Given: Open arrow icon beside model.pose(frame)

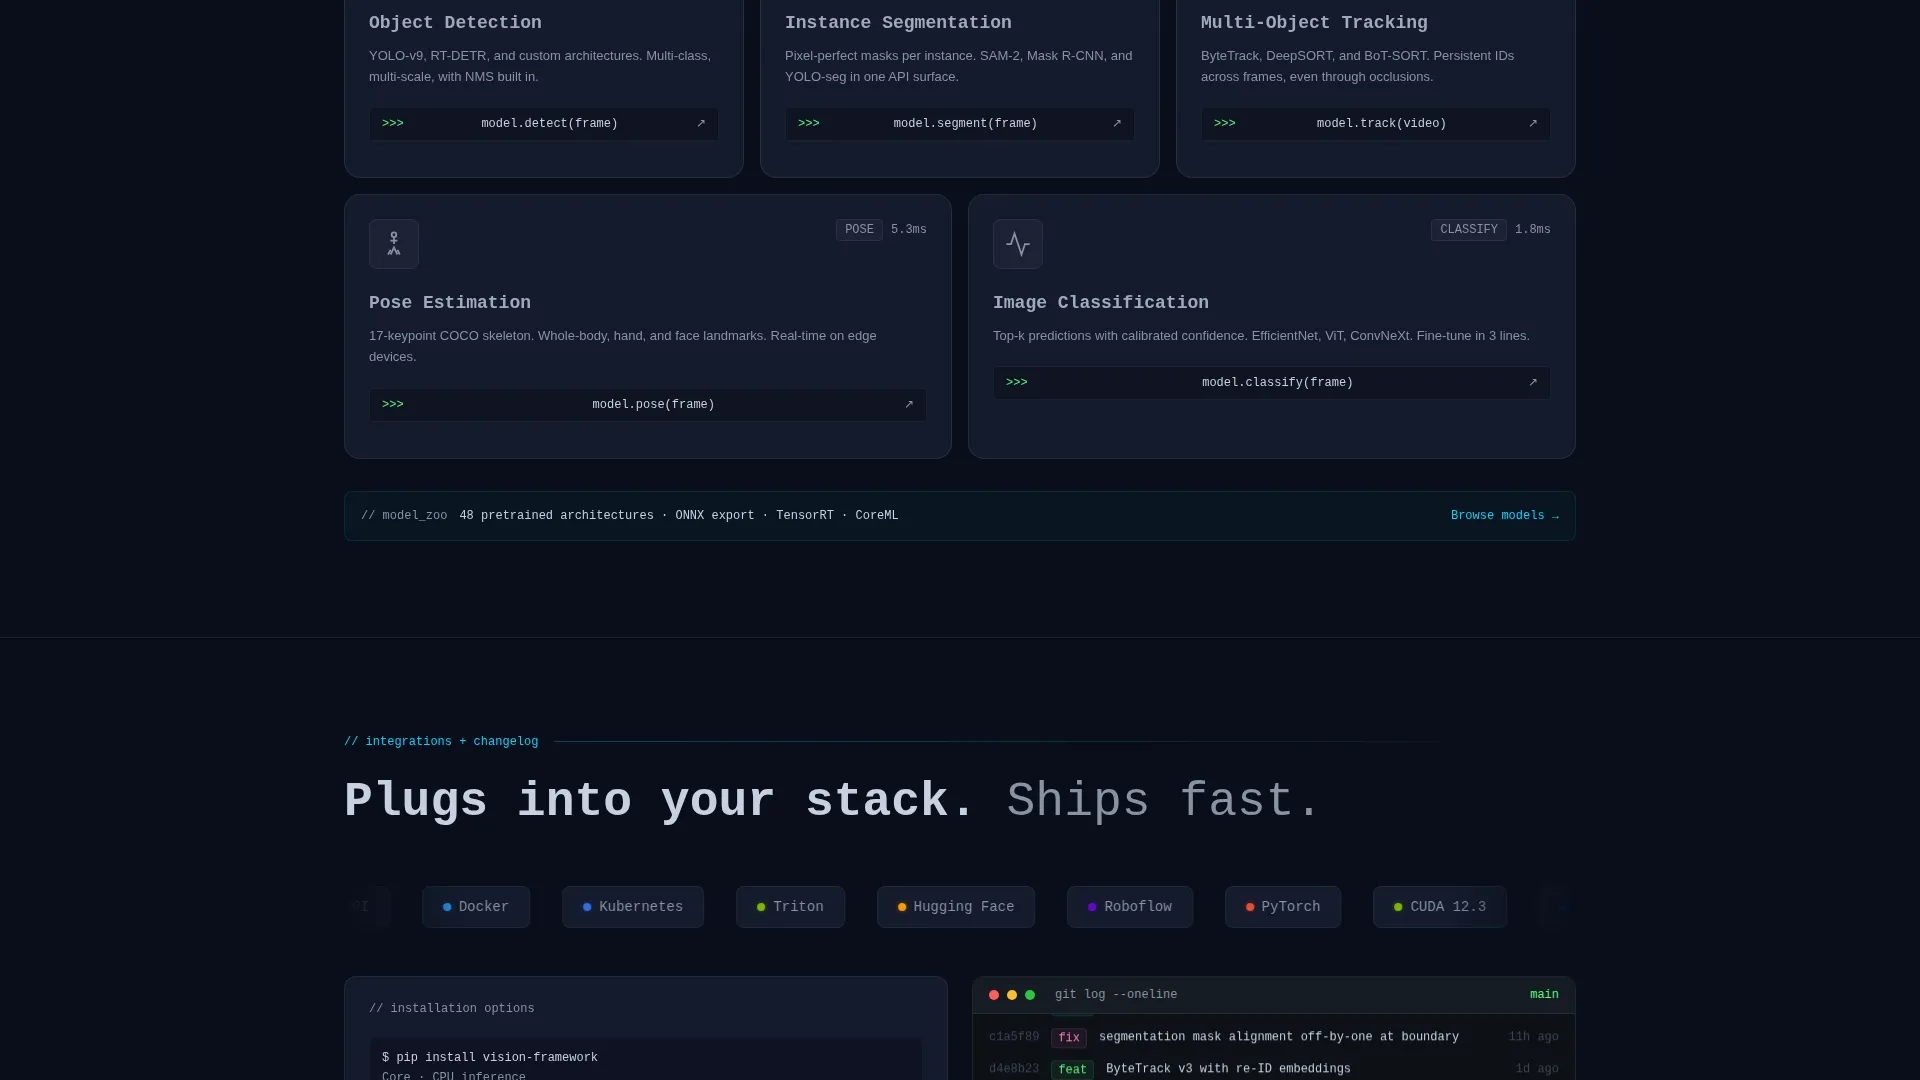Looking at the screenshot, I should pos(909,405).
